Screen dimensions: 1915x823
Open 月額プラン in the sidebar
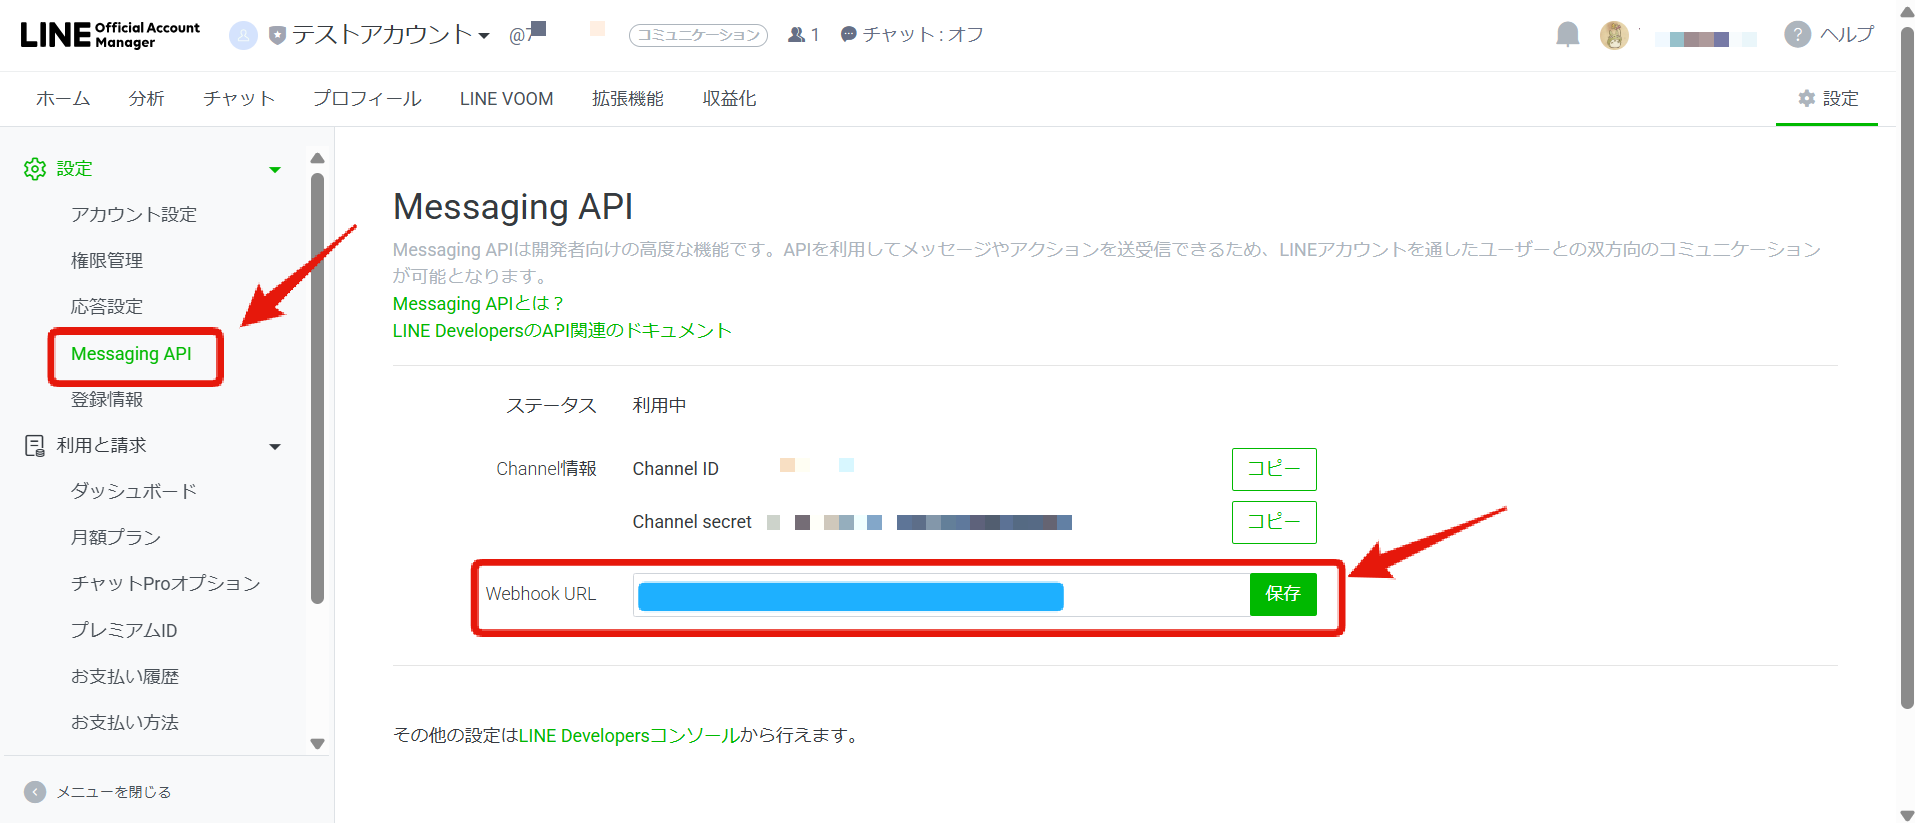pyautogui.click(x=116, y=538)
